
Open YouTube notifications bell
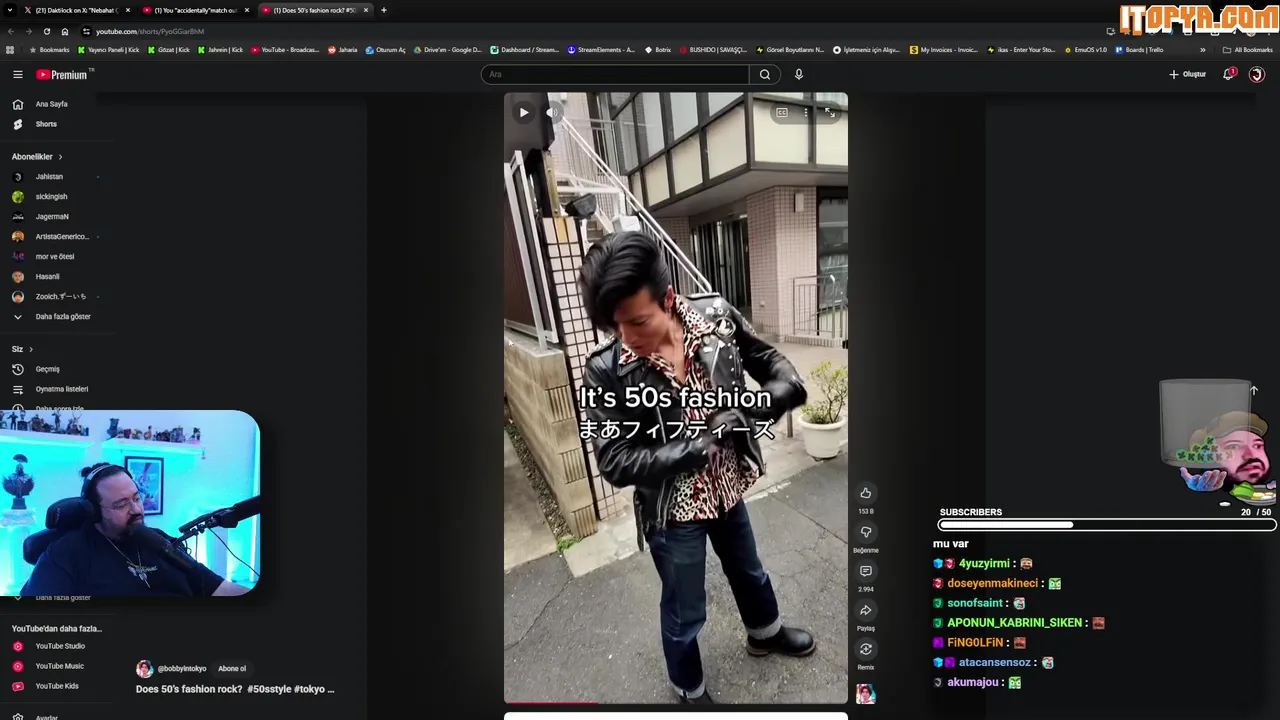point(1229,74)
